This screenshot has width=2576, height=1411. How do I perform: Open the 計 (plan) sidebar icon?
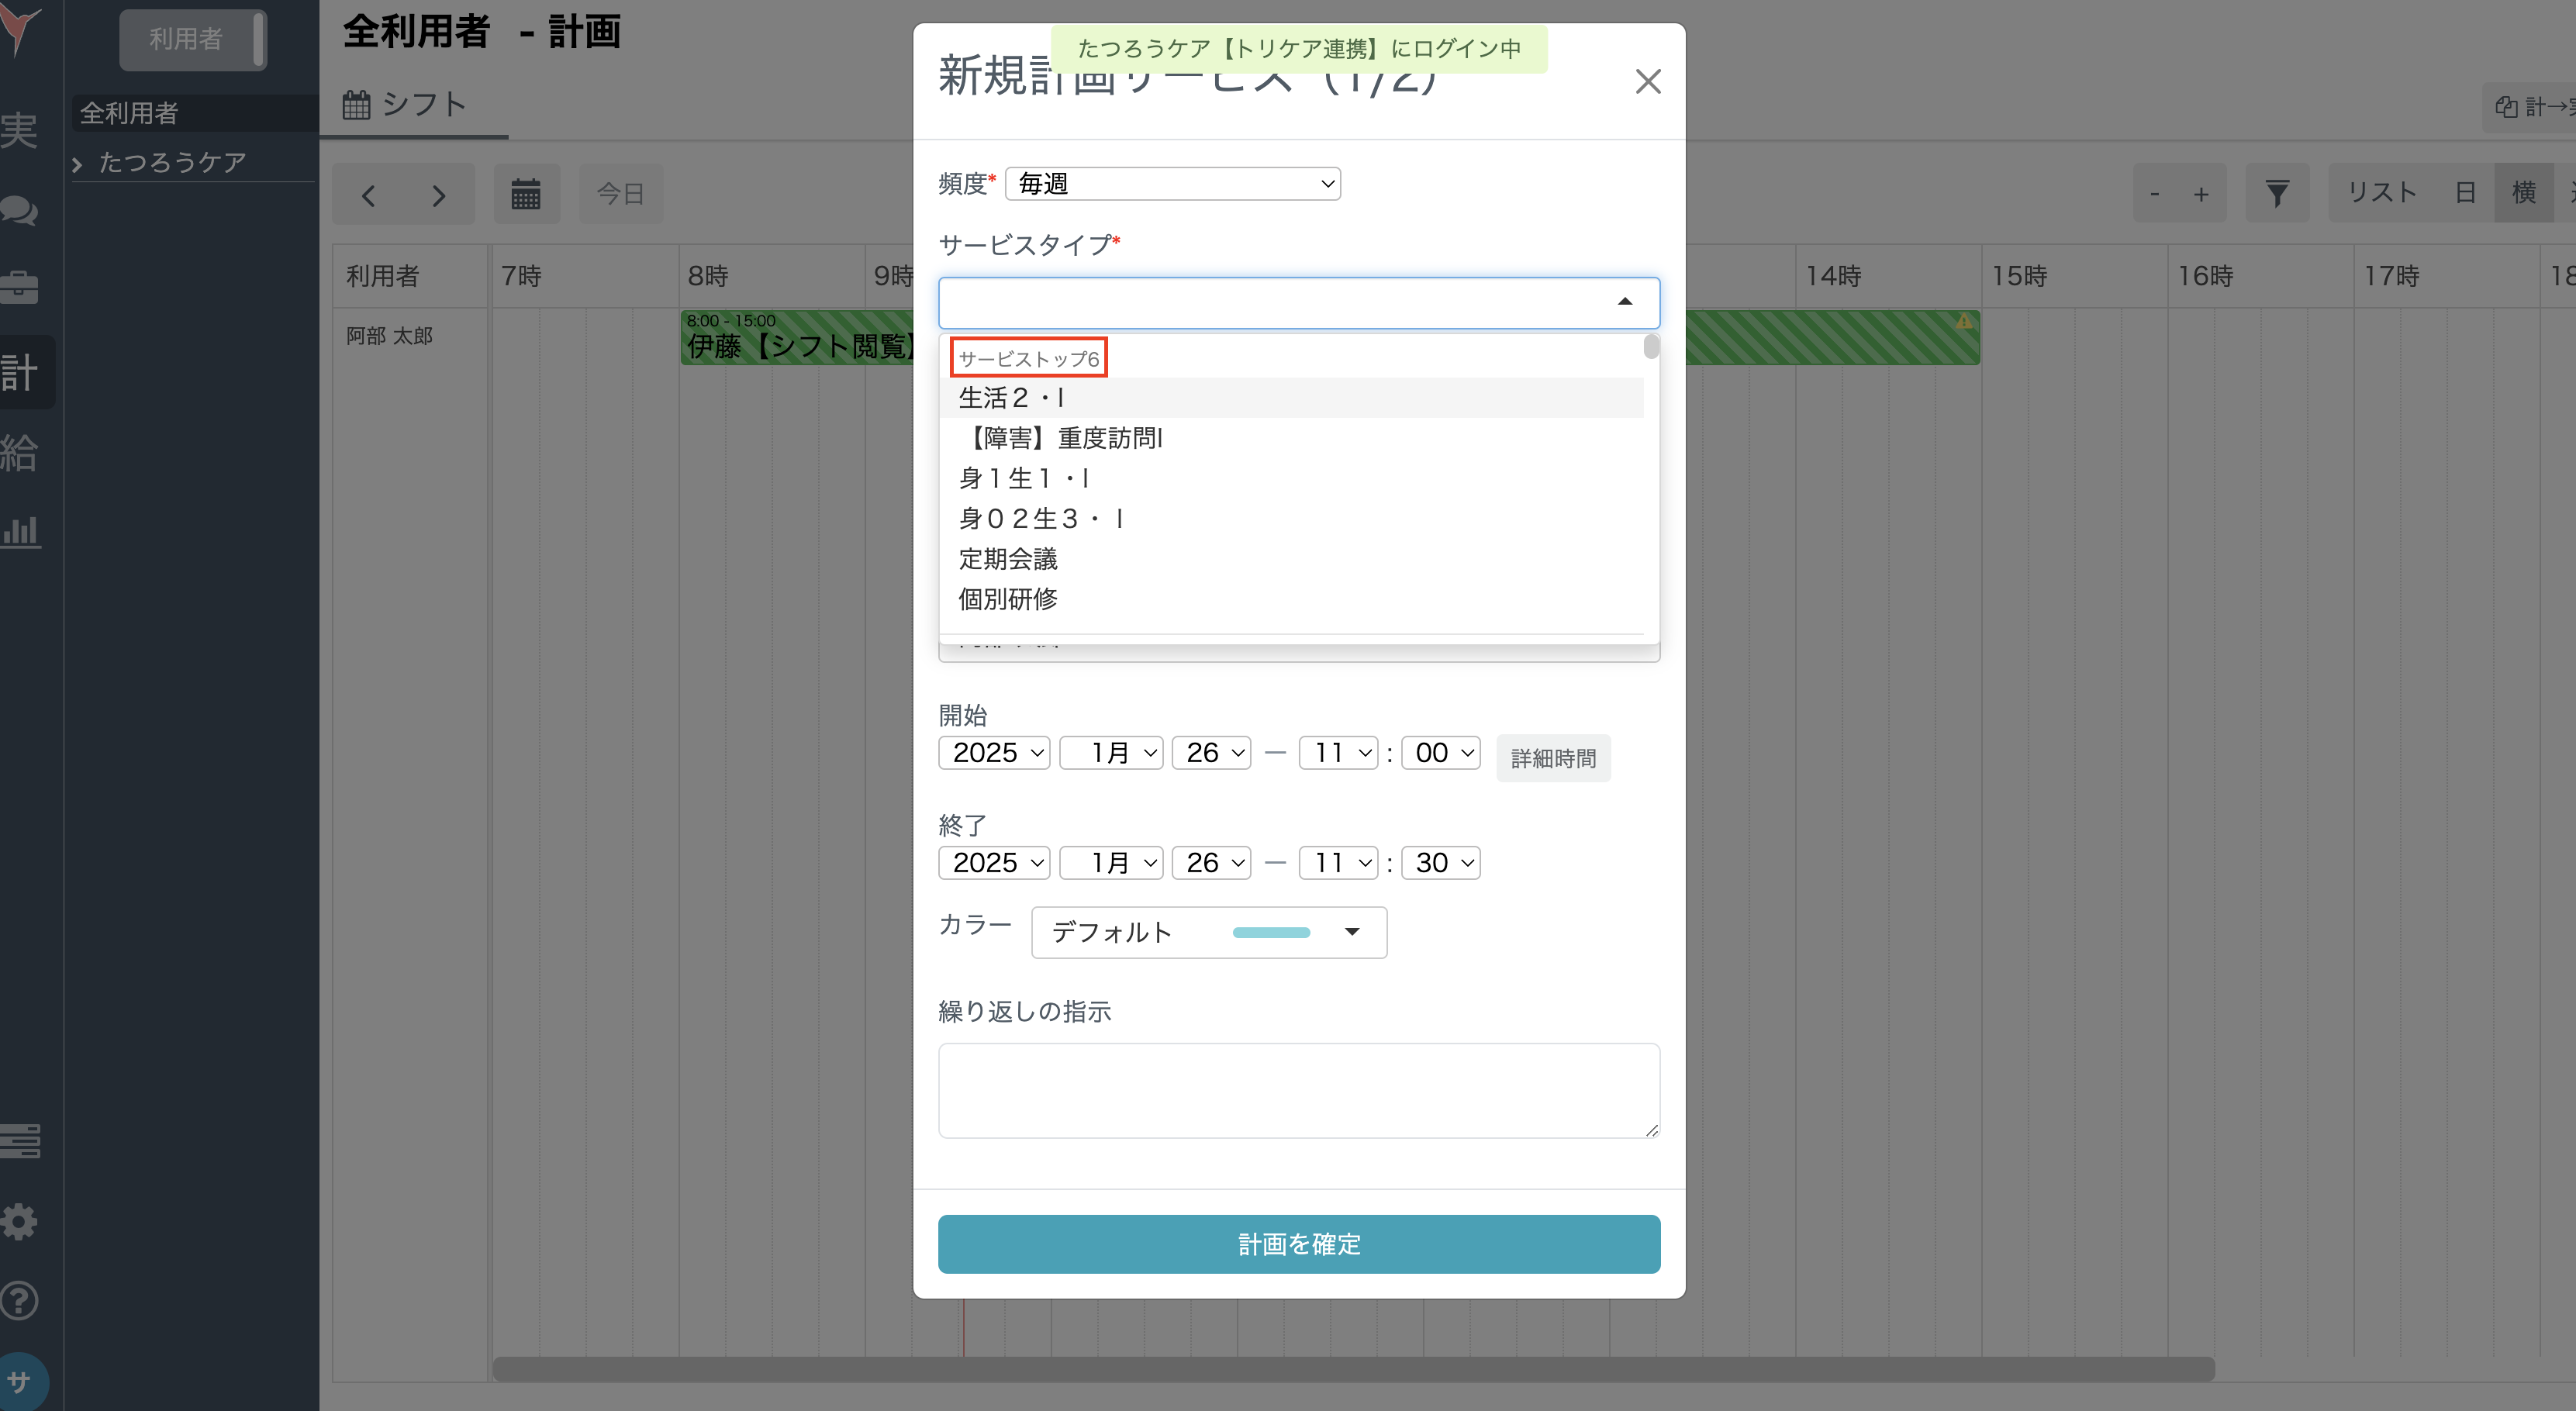20,371
